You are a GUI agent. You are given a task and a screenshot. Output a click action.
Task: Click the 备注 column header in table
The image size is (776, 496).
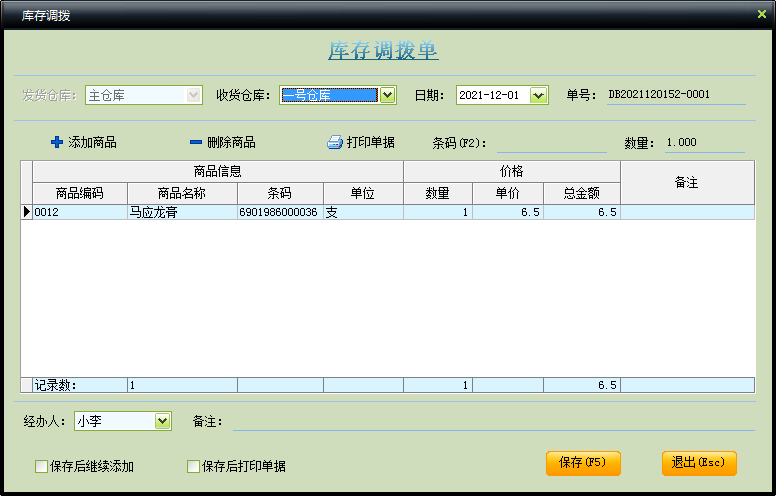[687, 182]
